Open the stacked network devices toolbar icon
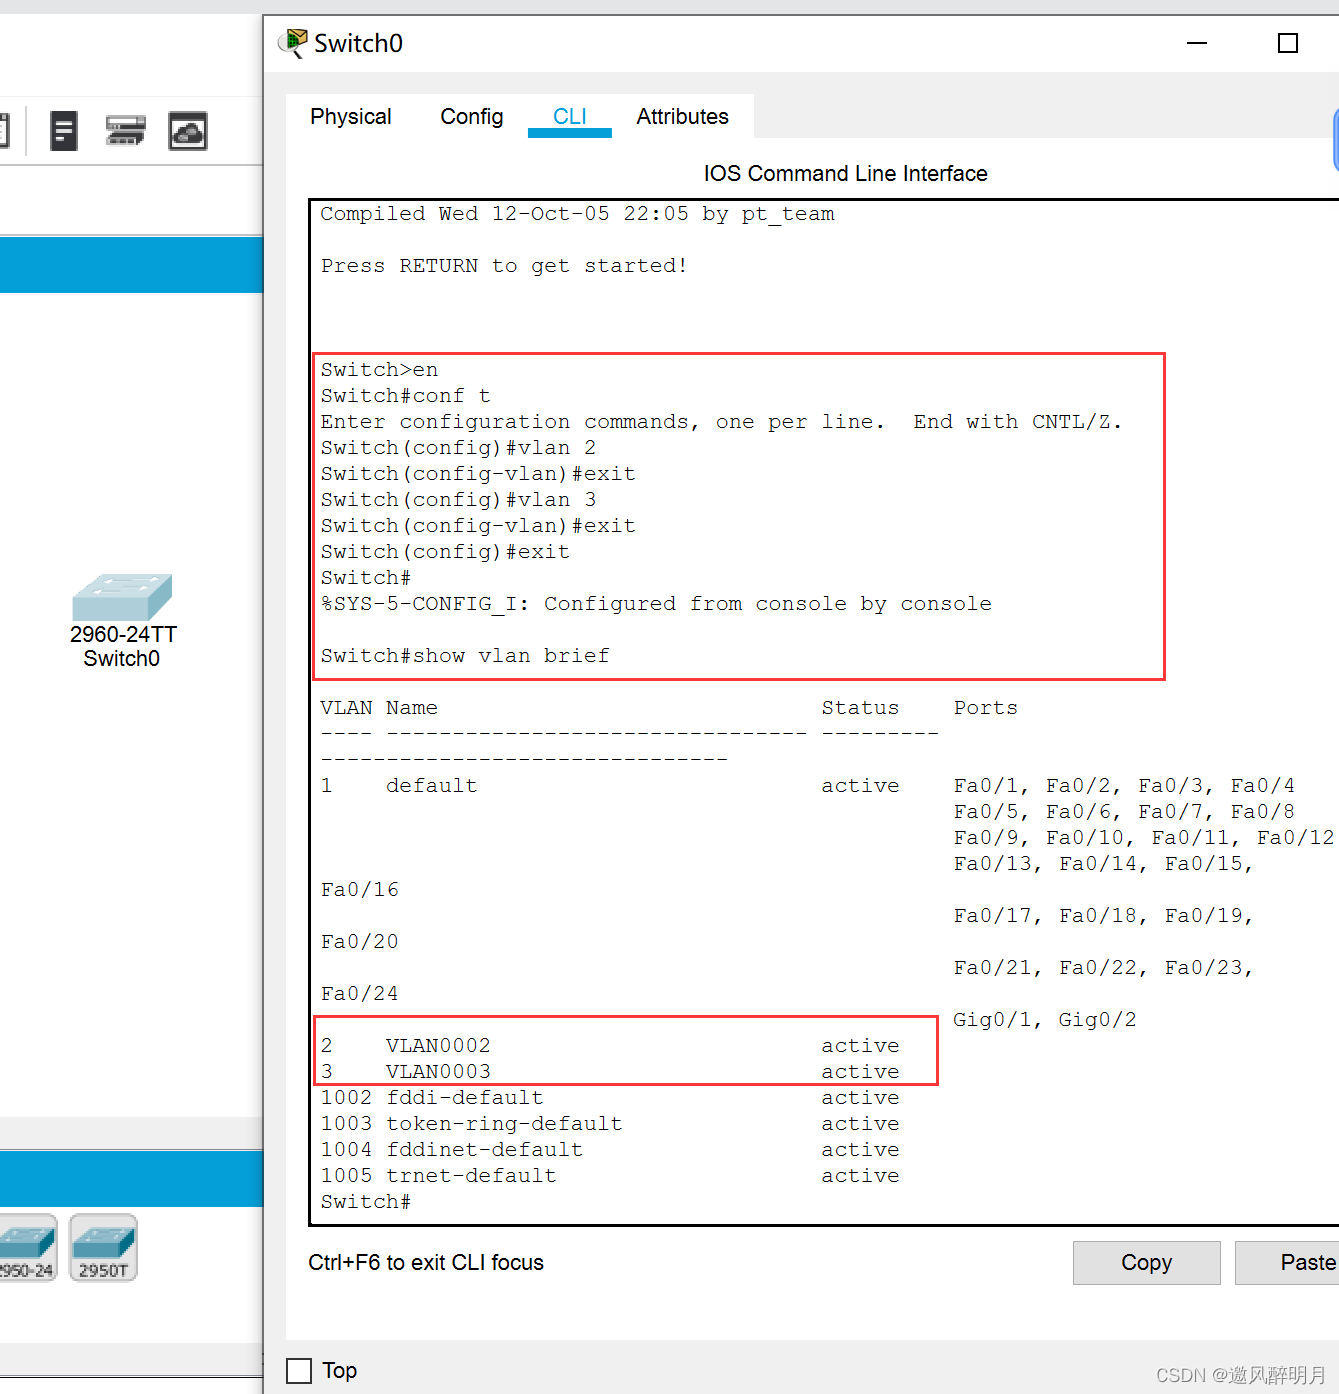Image resolution: width=1339 pixels, height=1394 pixels. [x=125, y=131]
